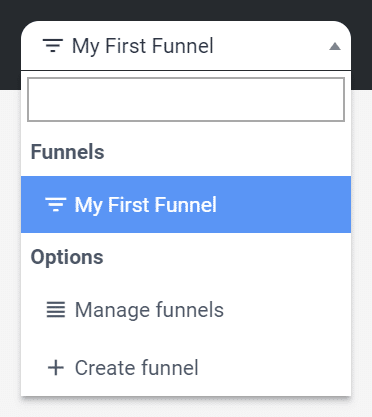Collapse the funnel selector using the up arrow
Viewport: 372px width, 417px height.
click(x=335, y=46)
